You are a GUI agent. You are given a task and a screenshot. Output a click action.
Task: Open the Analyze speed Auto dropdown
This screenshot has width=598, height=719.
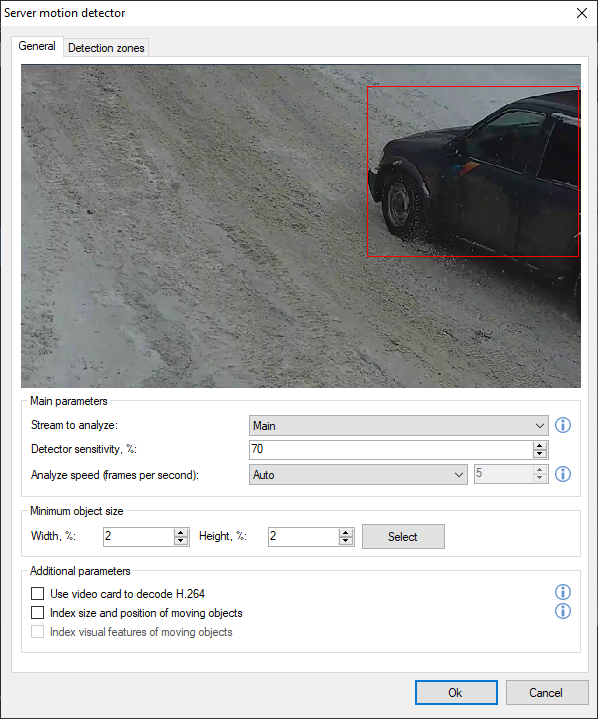(x=358, y=475)
